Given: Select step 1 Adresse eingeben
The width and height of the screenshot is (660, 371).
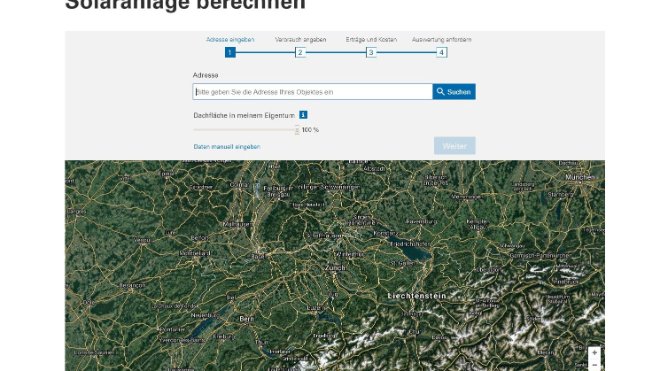Looking at the screenshot, I should pyautogui.click(x=230, y=53).
